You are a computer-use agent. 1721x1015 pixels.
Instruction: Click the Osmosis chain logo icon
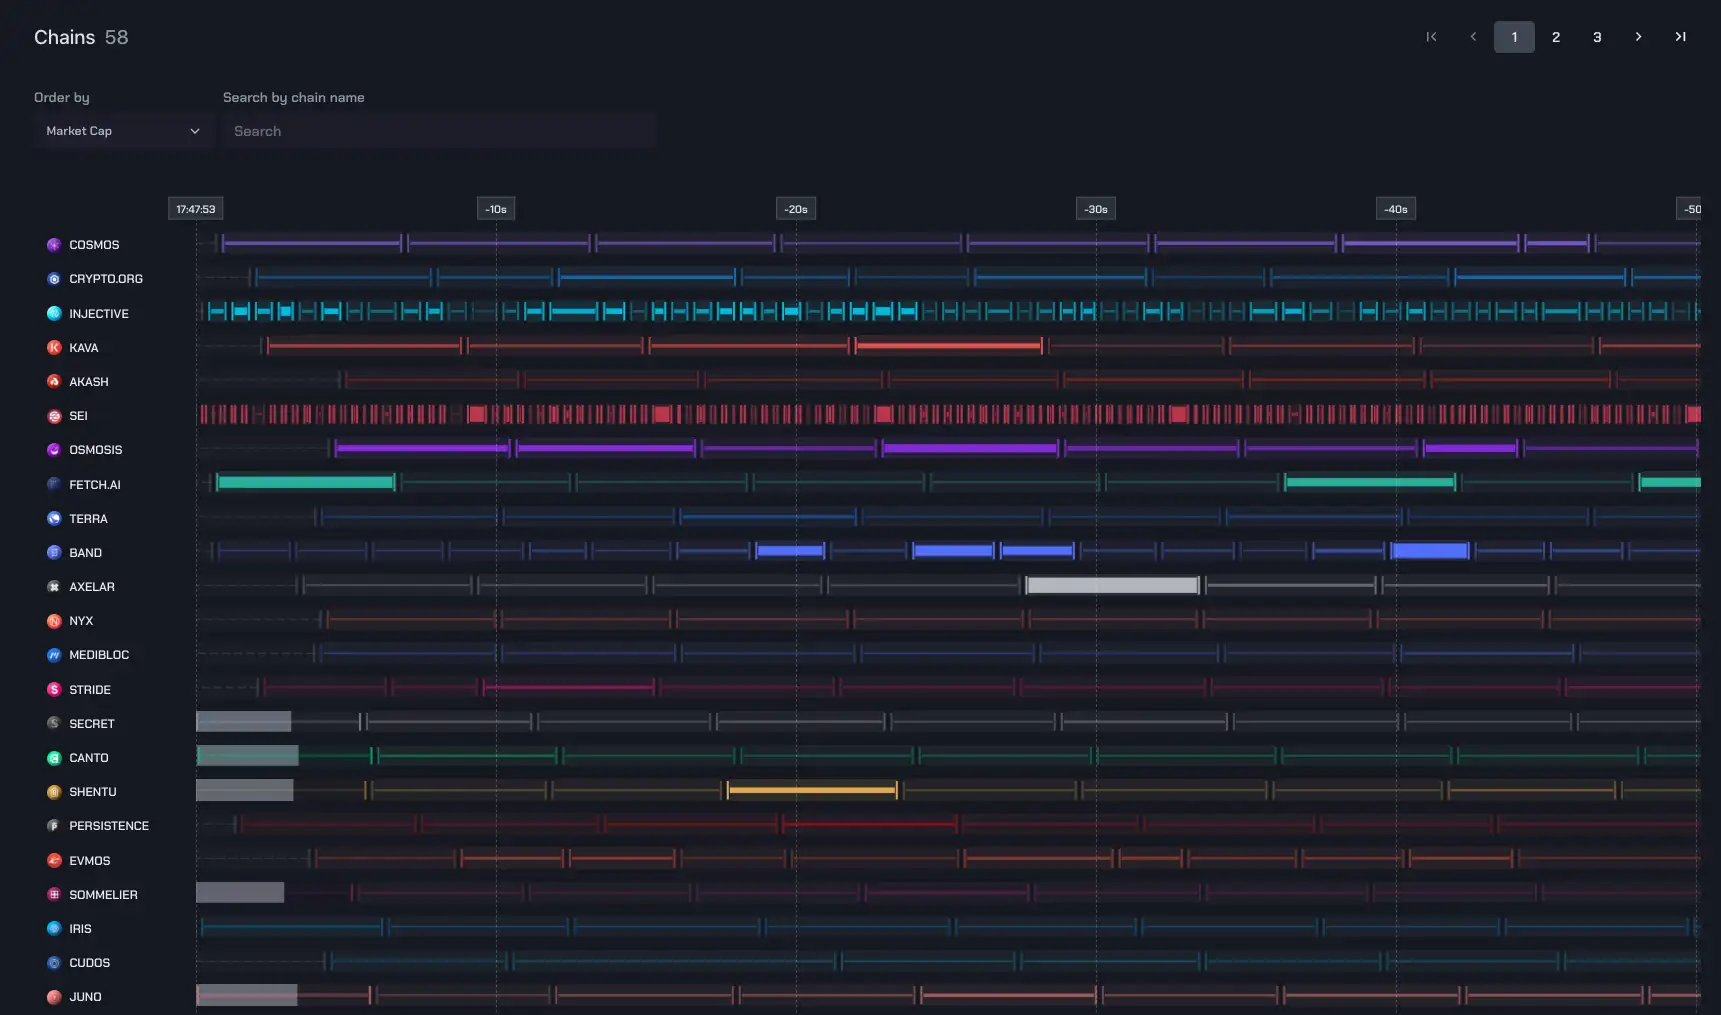click(x=54, y=450)
